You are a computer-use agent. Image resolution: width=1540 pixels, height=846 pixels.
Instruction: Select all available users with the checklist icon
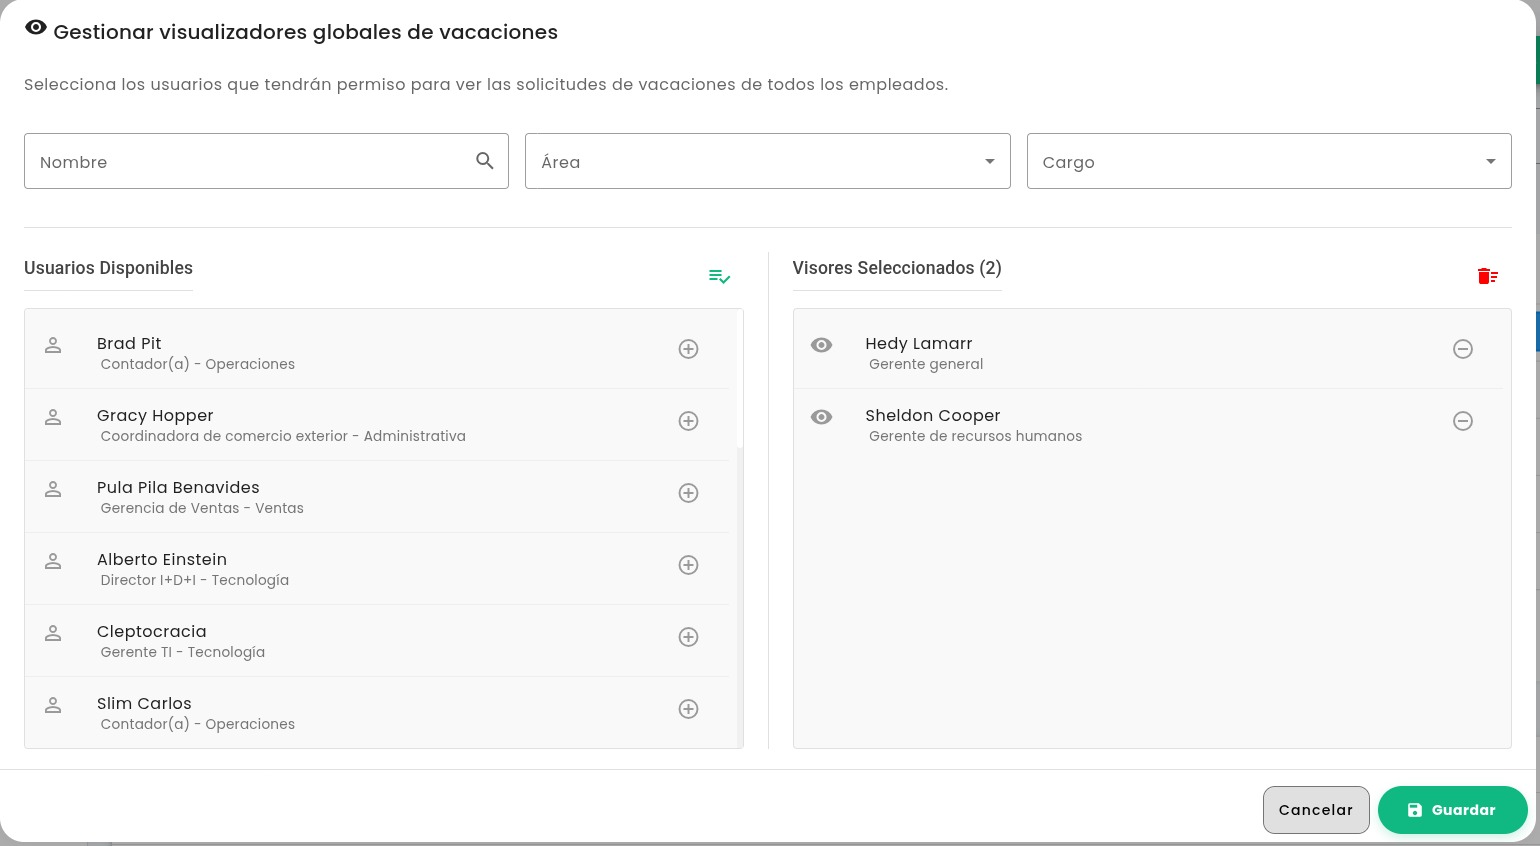(719, 277)
